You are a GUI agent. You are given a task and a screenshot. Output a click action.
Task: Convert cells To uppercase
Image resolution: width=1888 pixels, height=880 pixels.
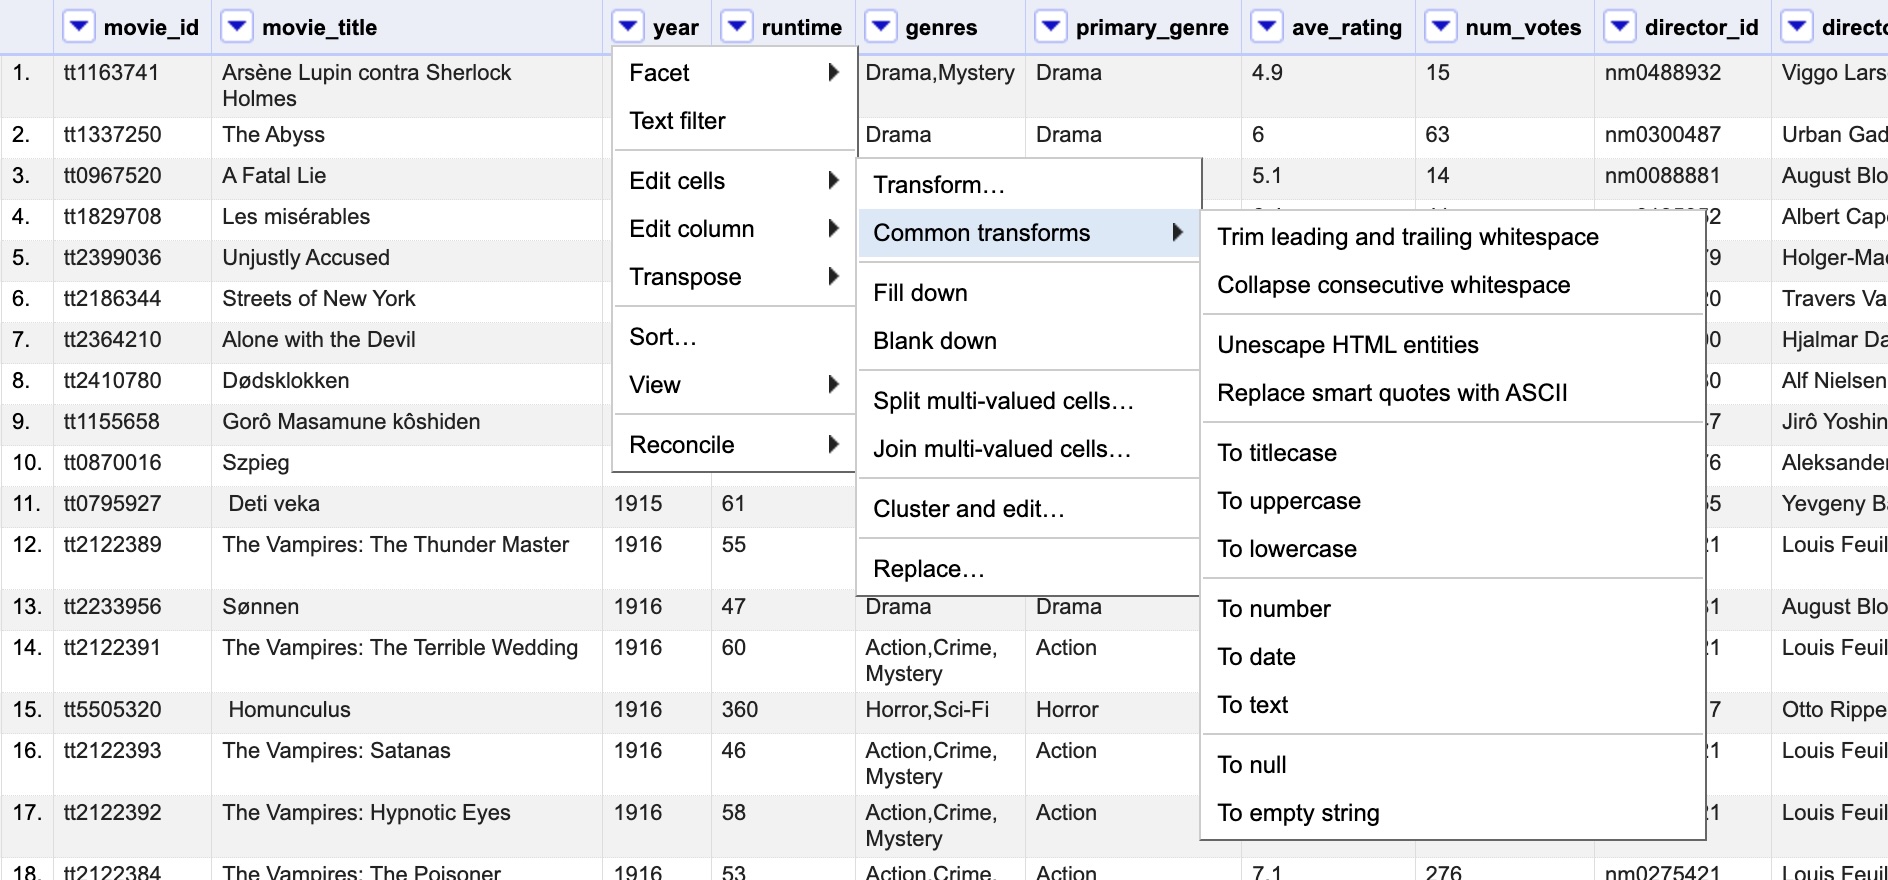tap(1453, 501)
